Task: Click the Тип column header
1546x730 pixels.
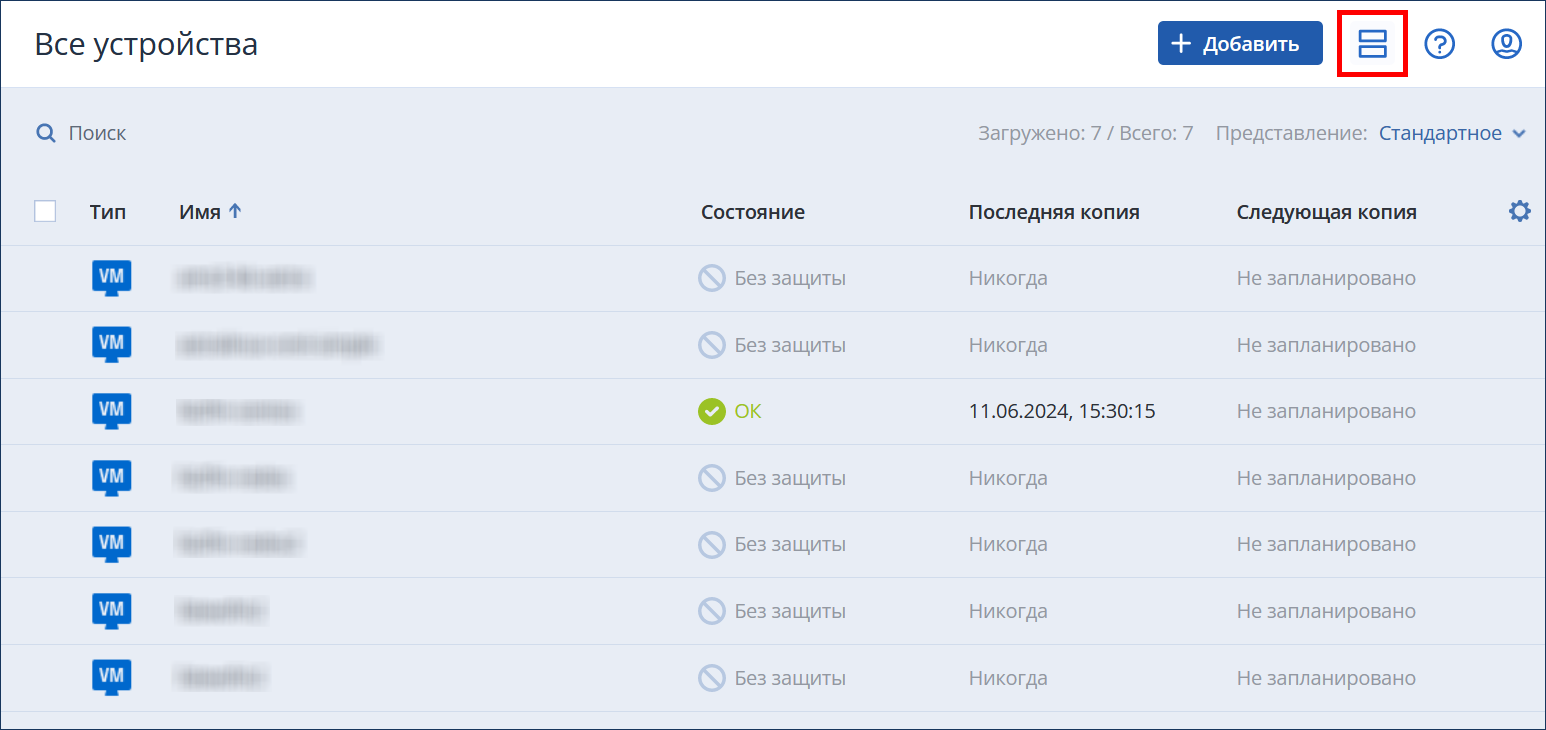Action: 108,212
